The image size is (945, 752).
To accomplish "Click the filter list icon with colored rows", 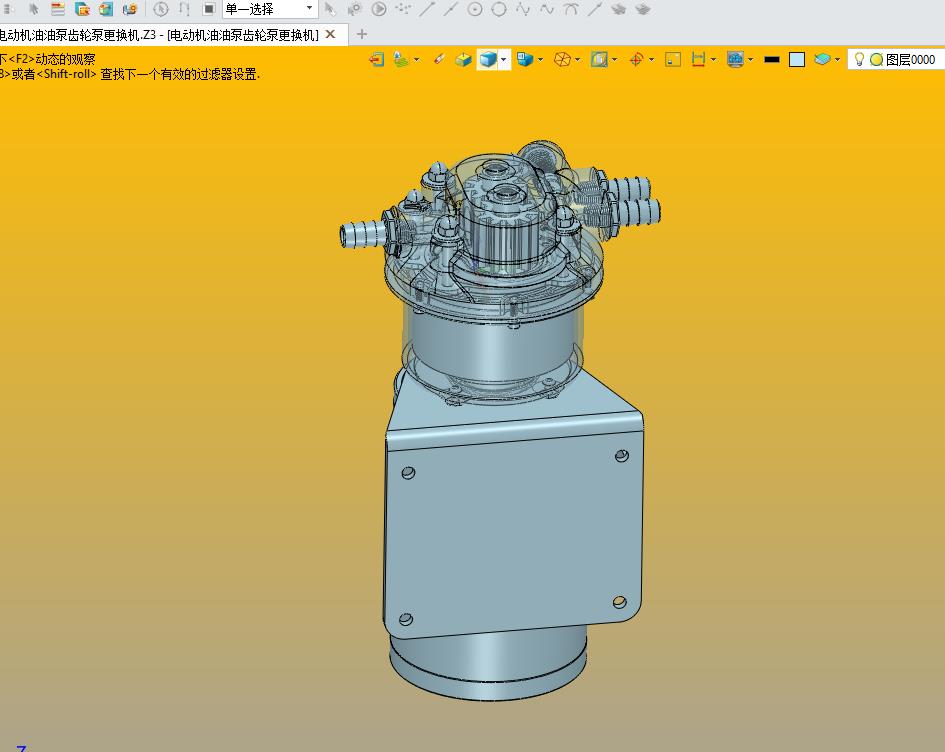I will click(x=58, y=9).
